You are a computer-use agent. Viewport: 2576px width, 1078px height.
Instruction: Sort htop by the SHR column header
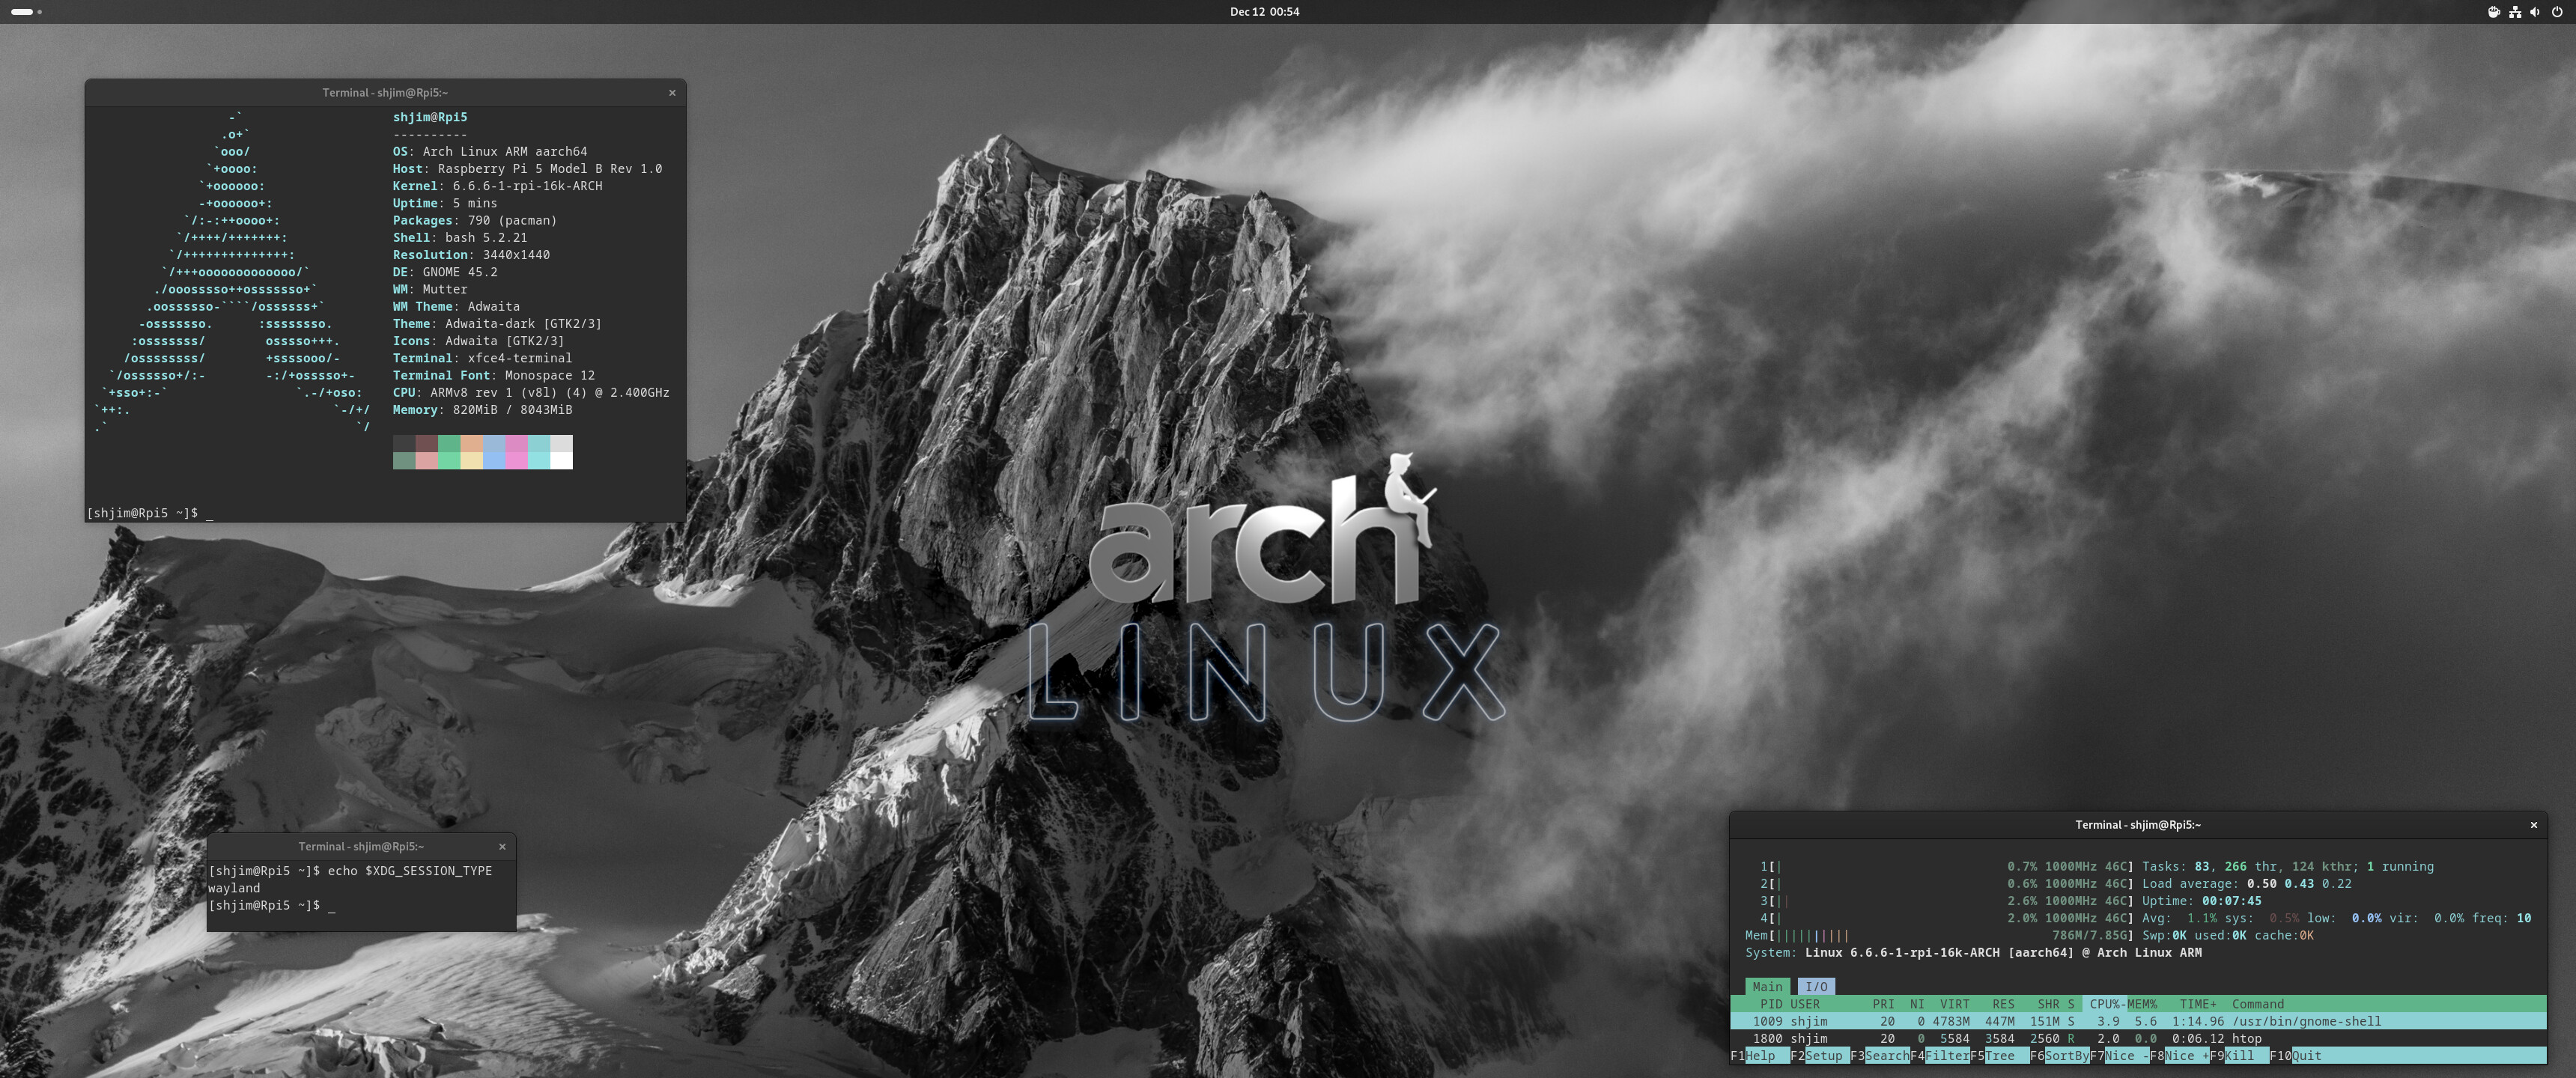tap(2048, 1004)
